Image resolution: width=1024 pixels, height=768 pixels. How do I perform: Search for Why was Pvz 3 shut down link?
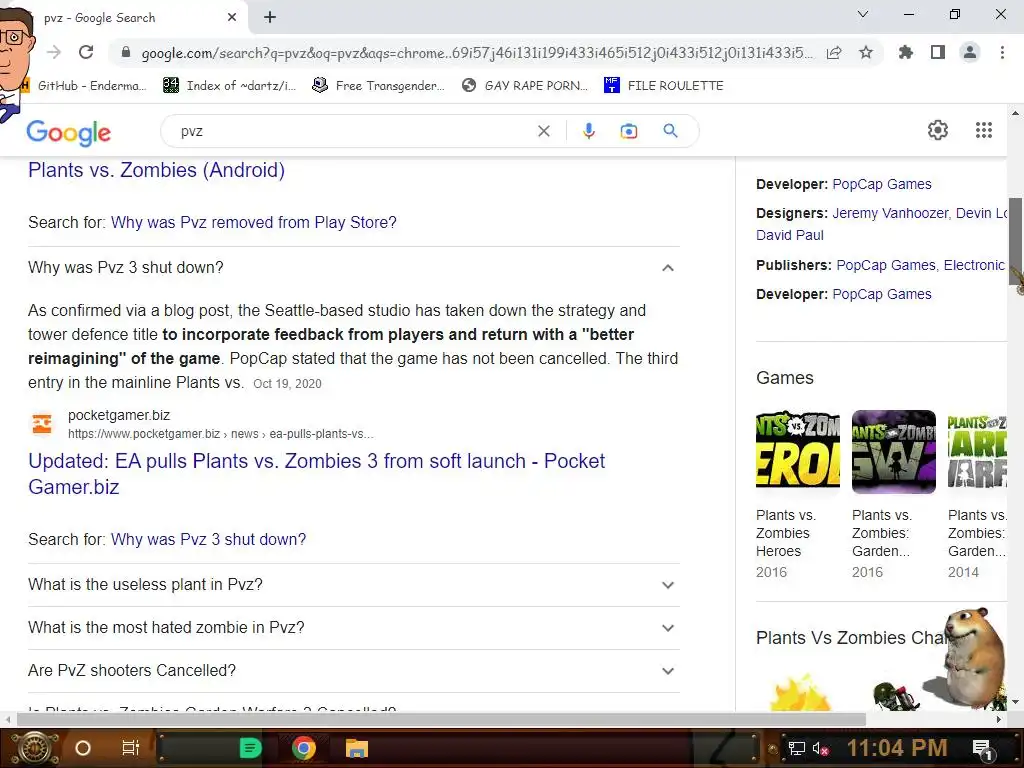208,539
